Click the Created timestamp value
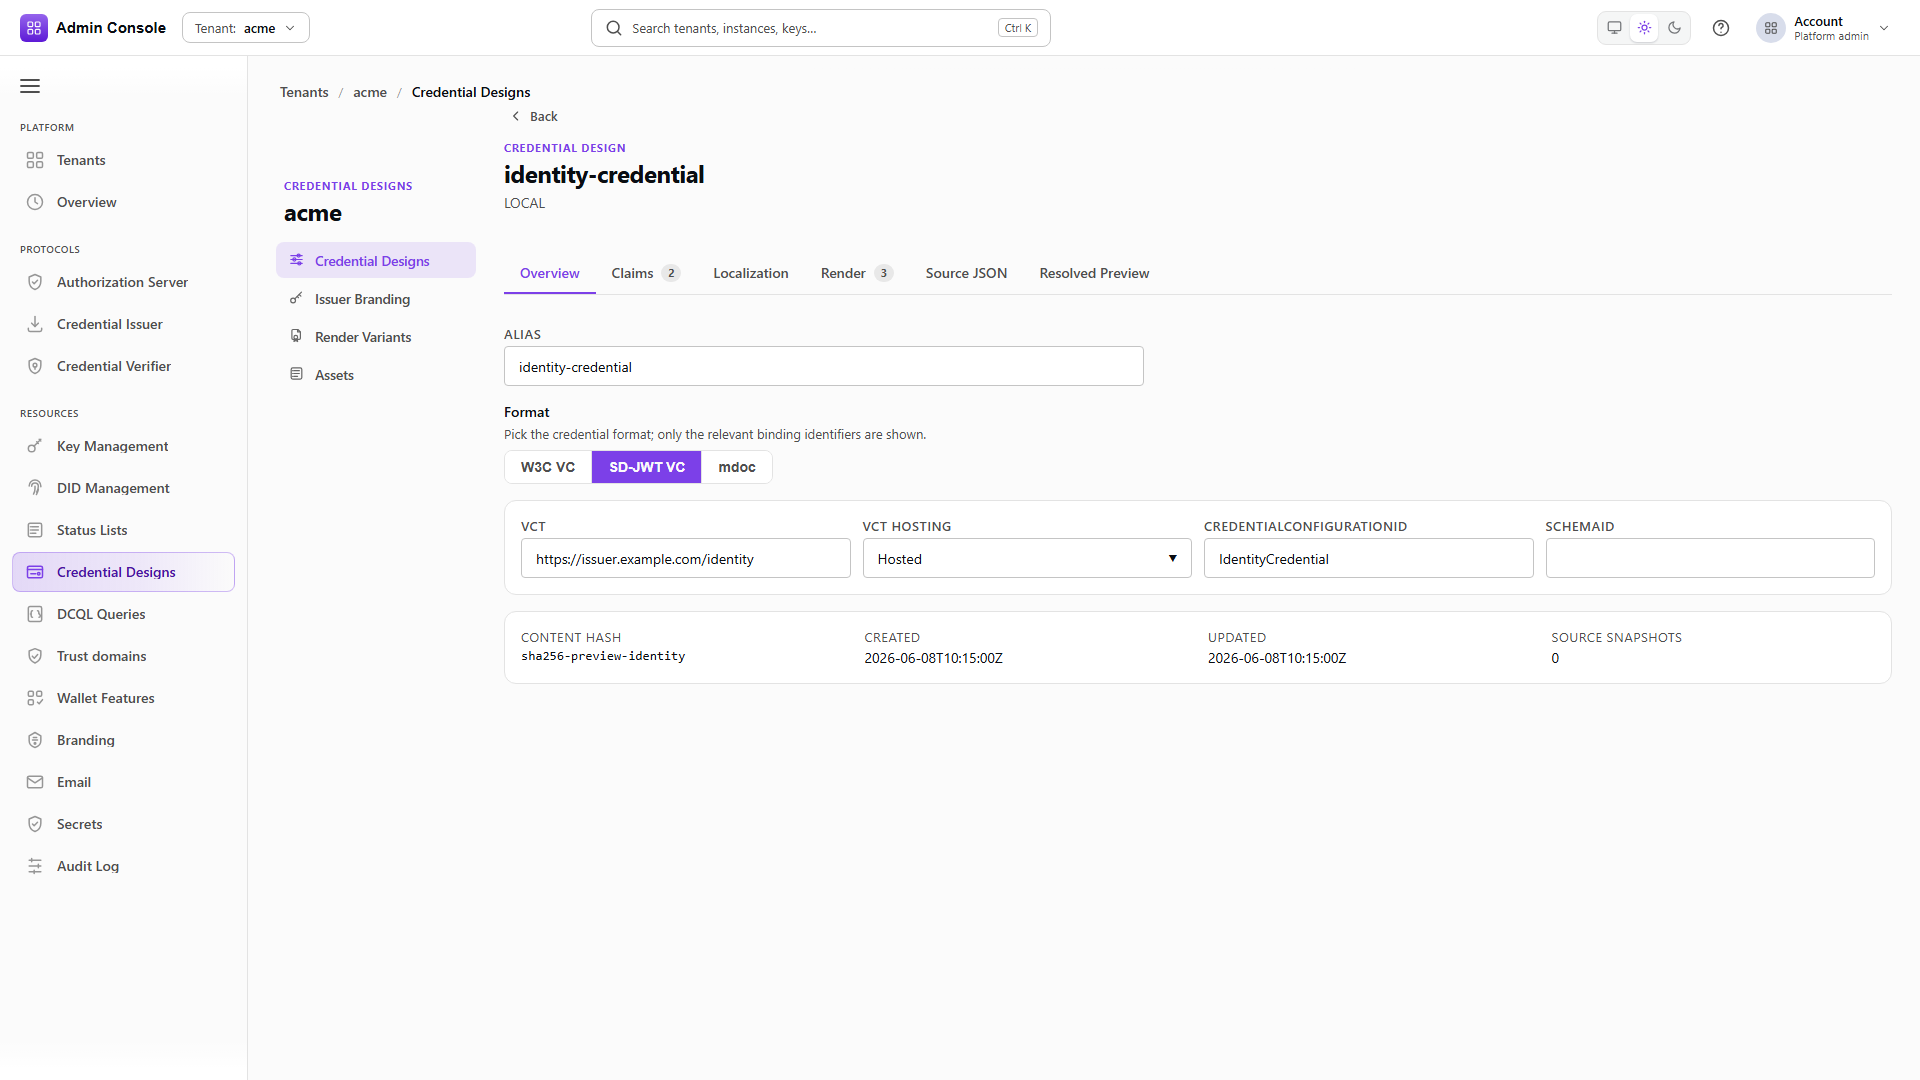This screenshot has height=1080, width=1920. [934, 658]
